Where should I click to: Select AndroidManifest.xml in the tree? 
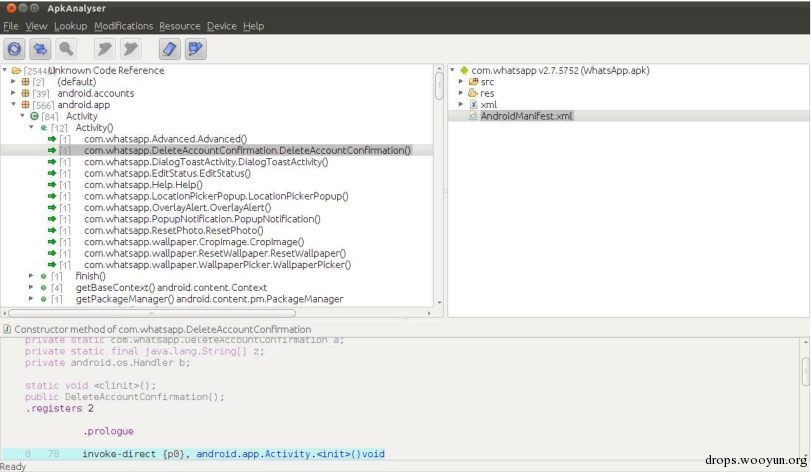(x=526, y=116)
